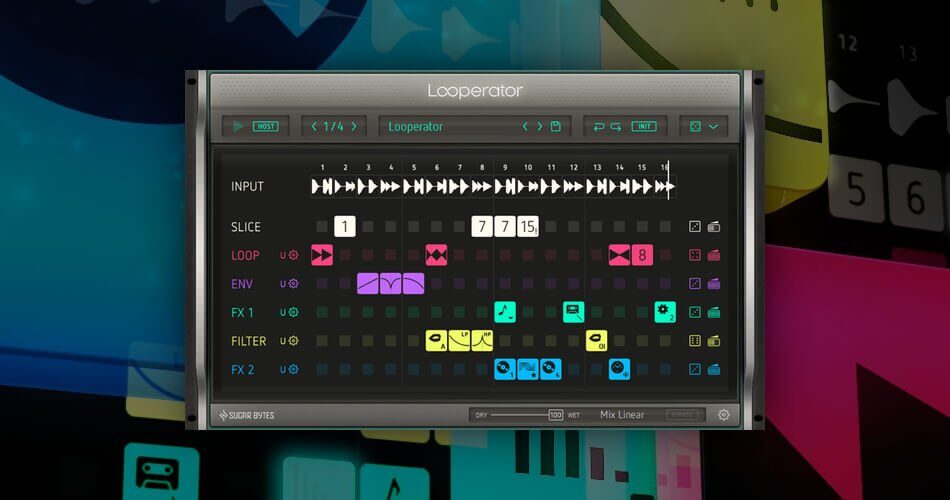
Task: Toggle the U button on the ENV row
Action: click(x=283, y=284)
